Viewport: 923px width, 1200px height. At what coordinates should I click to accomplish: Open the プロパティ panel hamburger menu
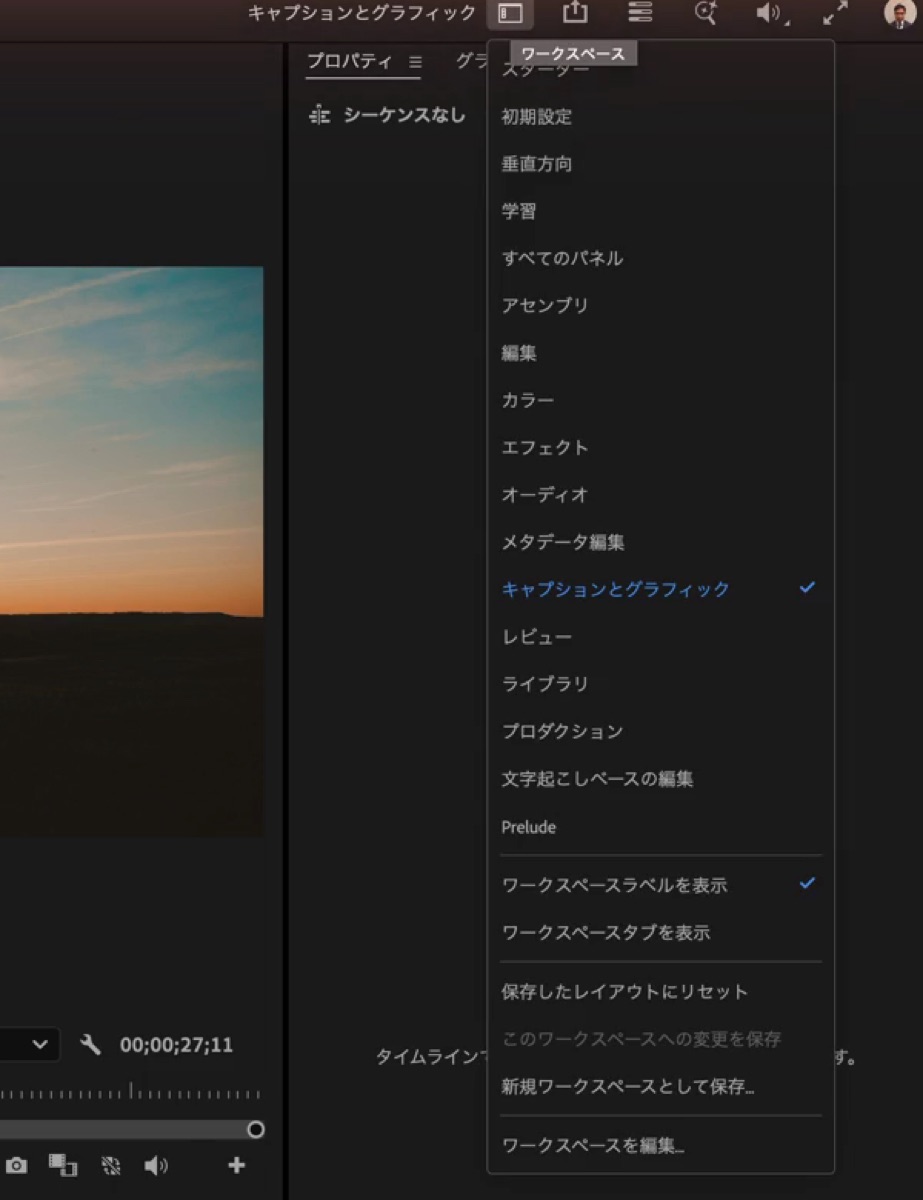(x=415, y=61)
